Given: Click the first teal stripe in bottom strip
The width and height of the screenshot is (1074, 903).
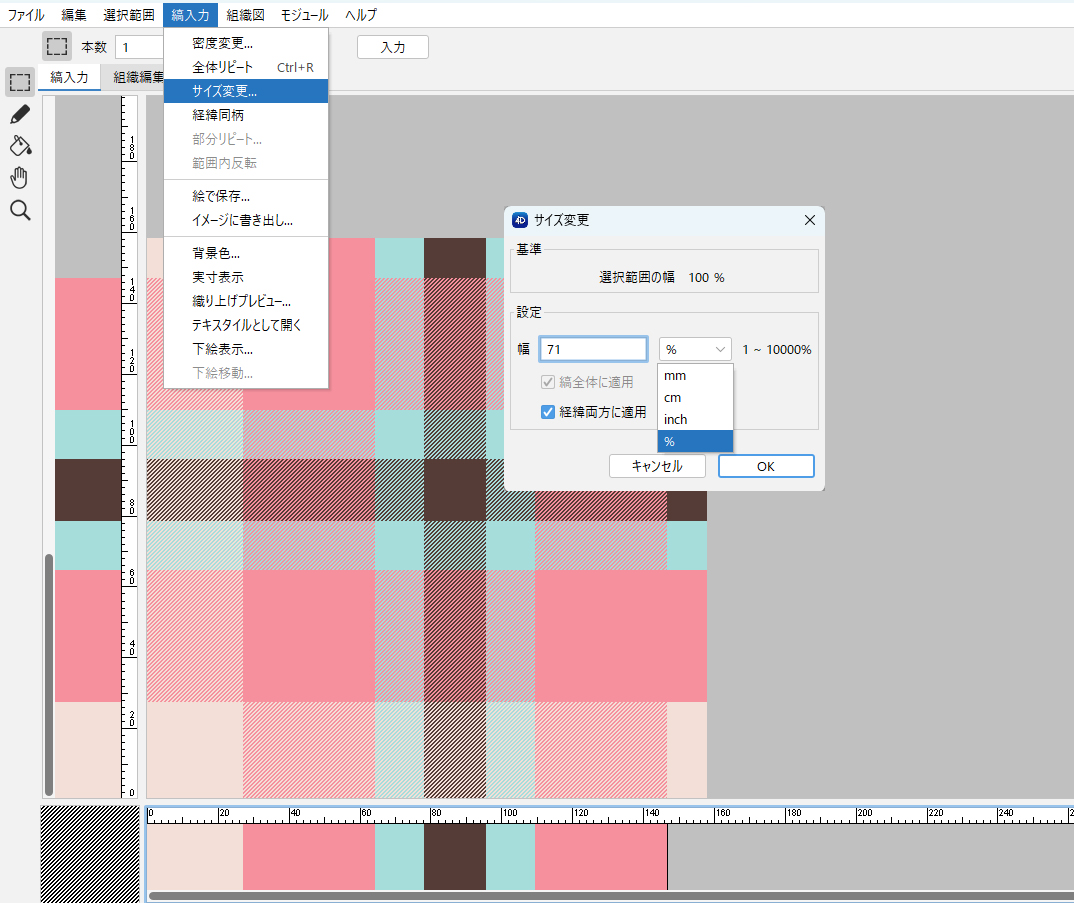Looking at the screenshot, I should (x=399, y=856).
